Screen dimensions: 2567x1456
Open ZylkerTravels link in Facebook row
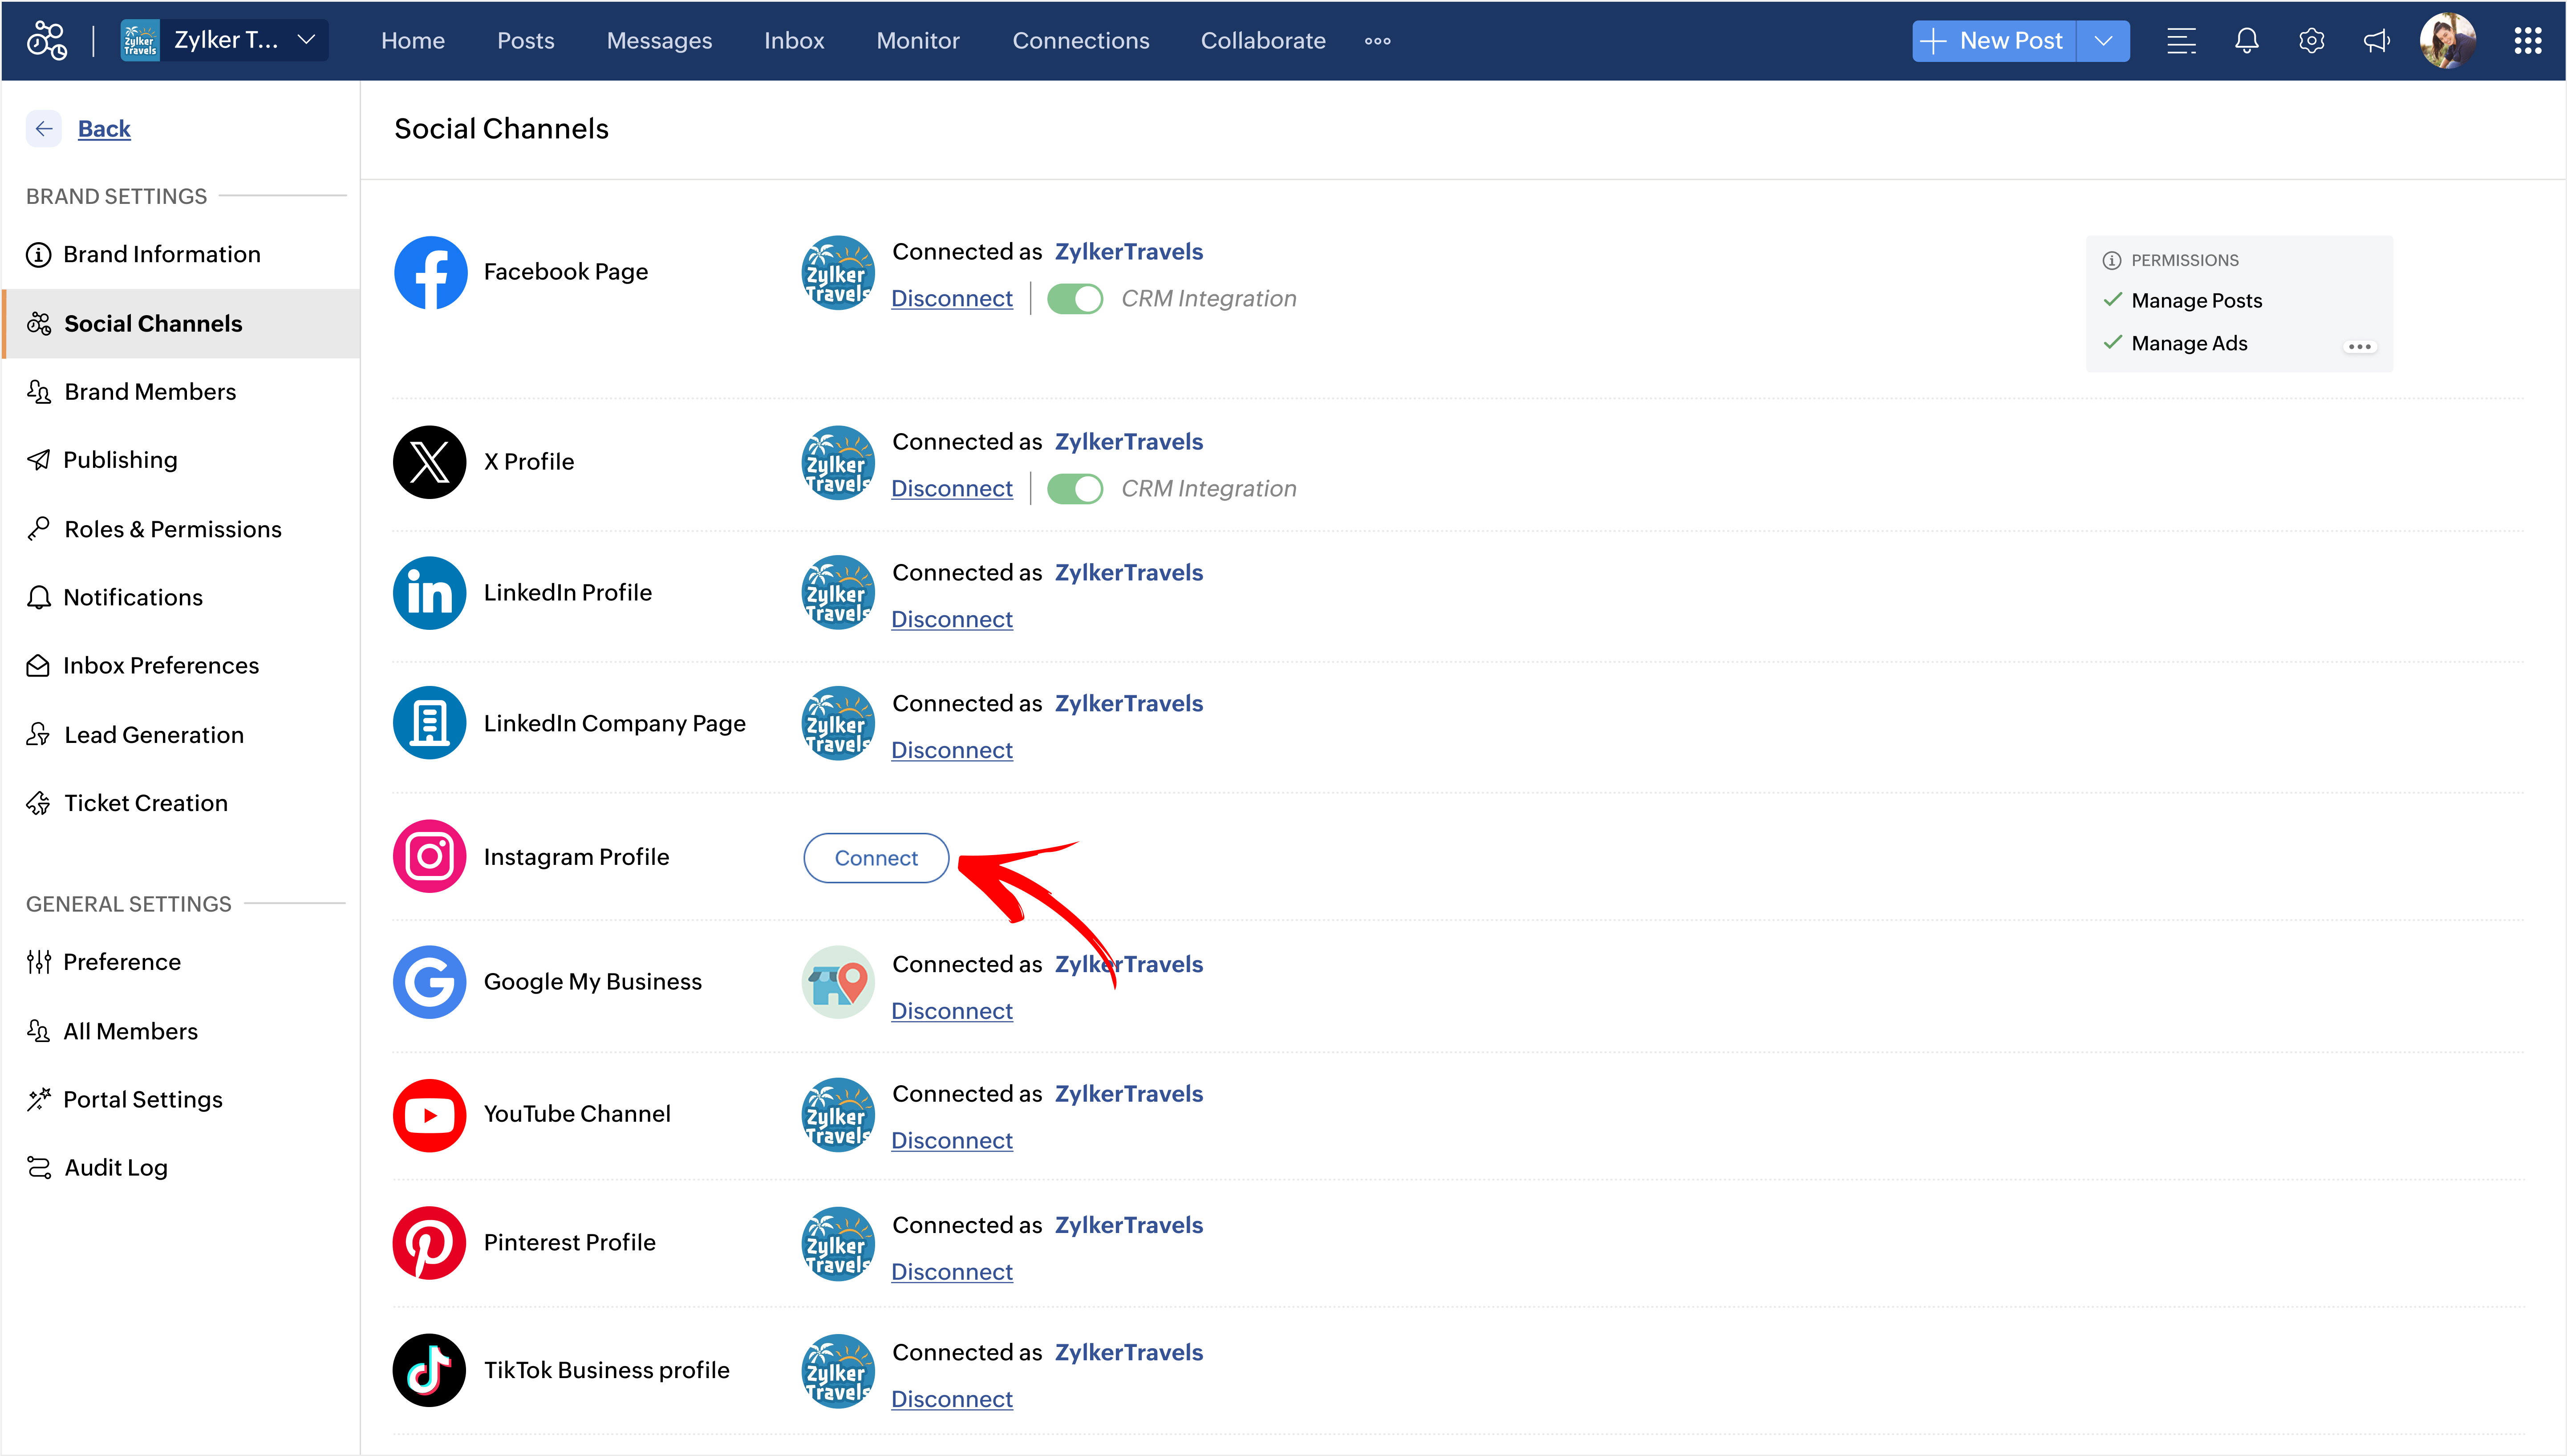click(x=1129, y=252)
